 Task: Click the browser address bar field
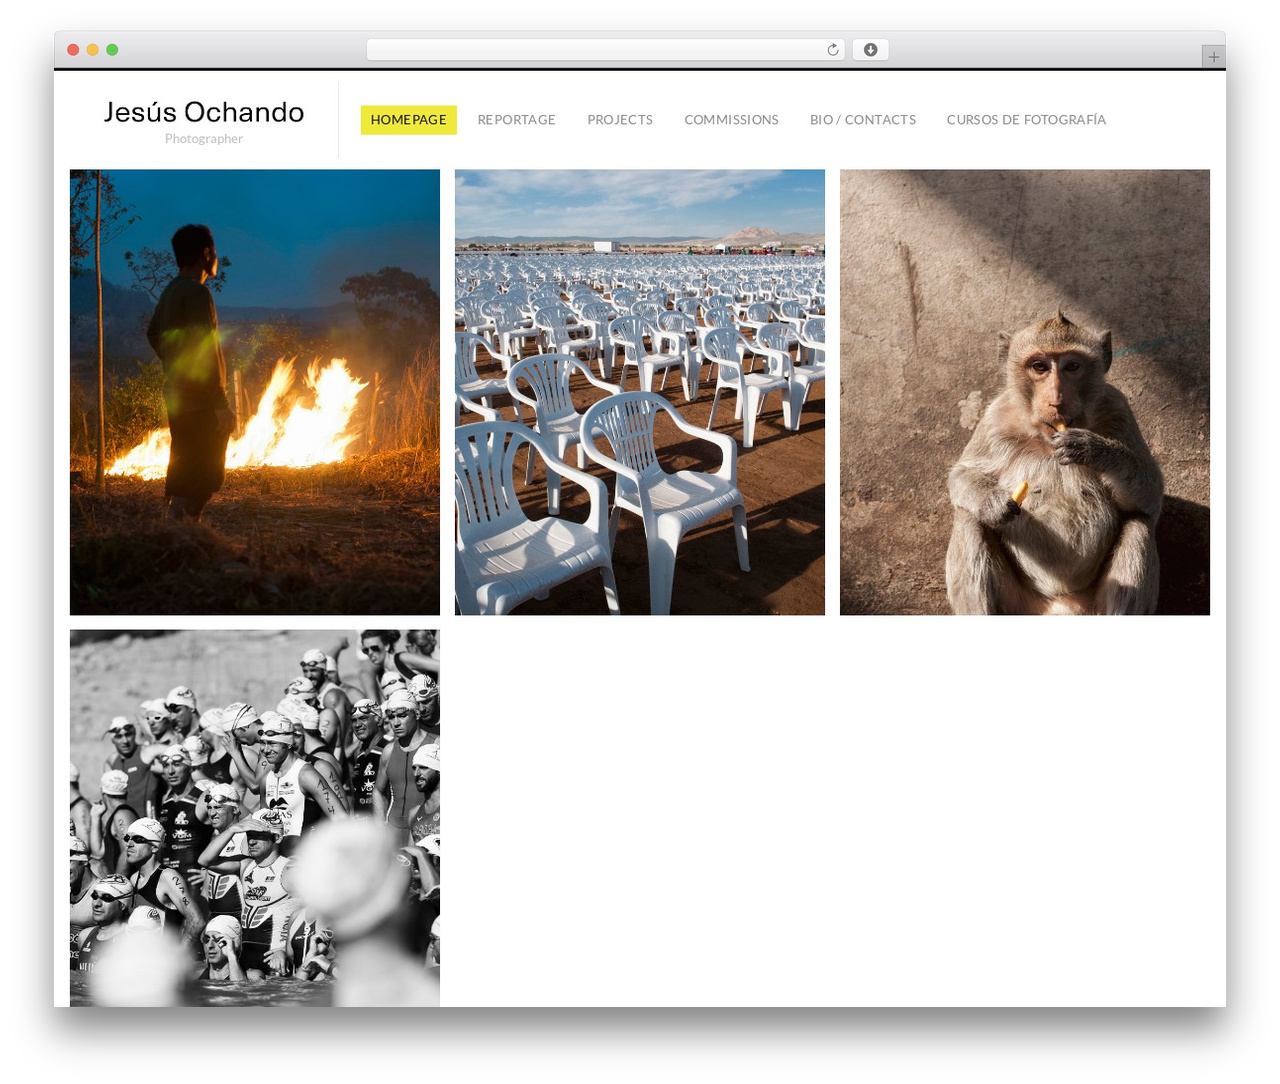tap(605, 50)
